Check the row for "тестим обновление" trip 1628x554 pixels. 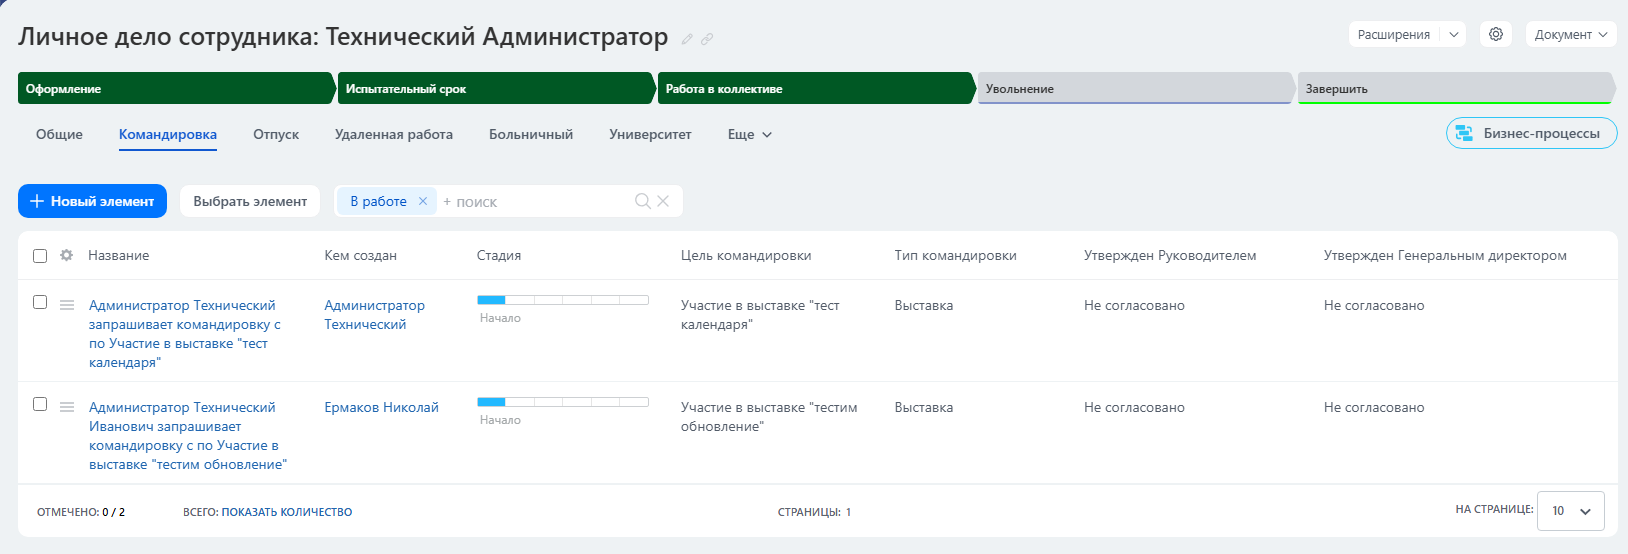40,404
